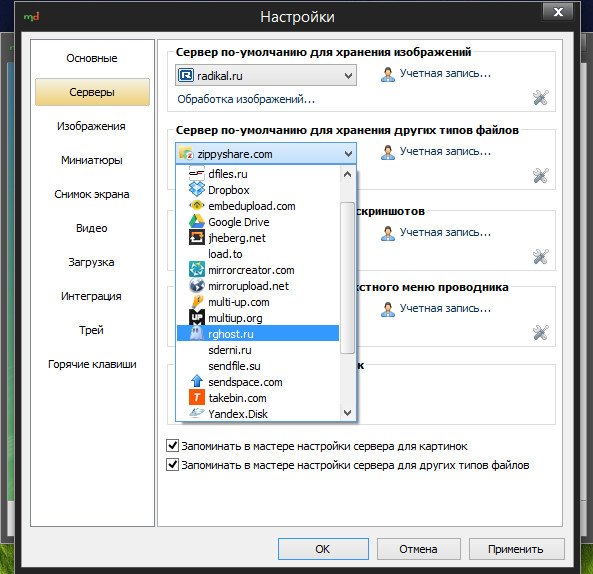
Task: Choose the Google Drive icon entry
Action: 196,222
